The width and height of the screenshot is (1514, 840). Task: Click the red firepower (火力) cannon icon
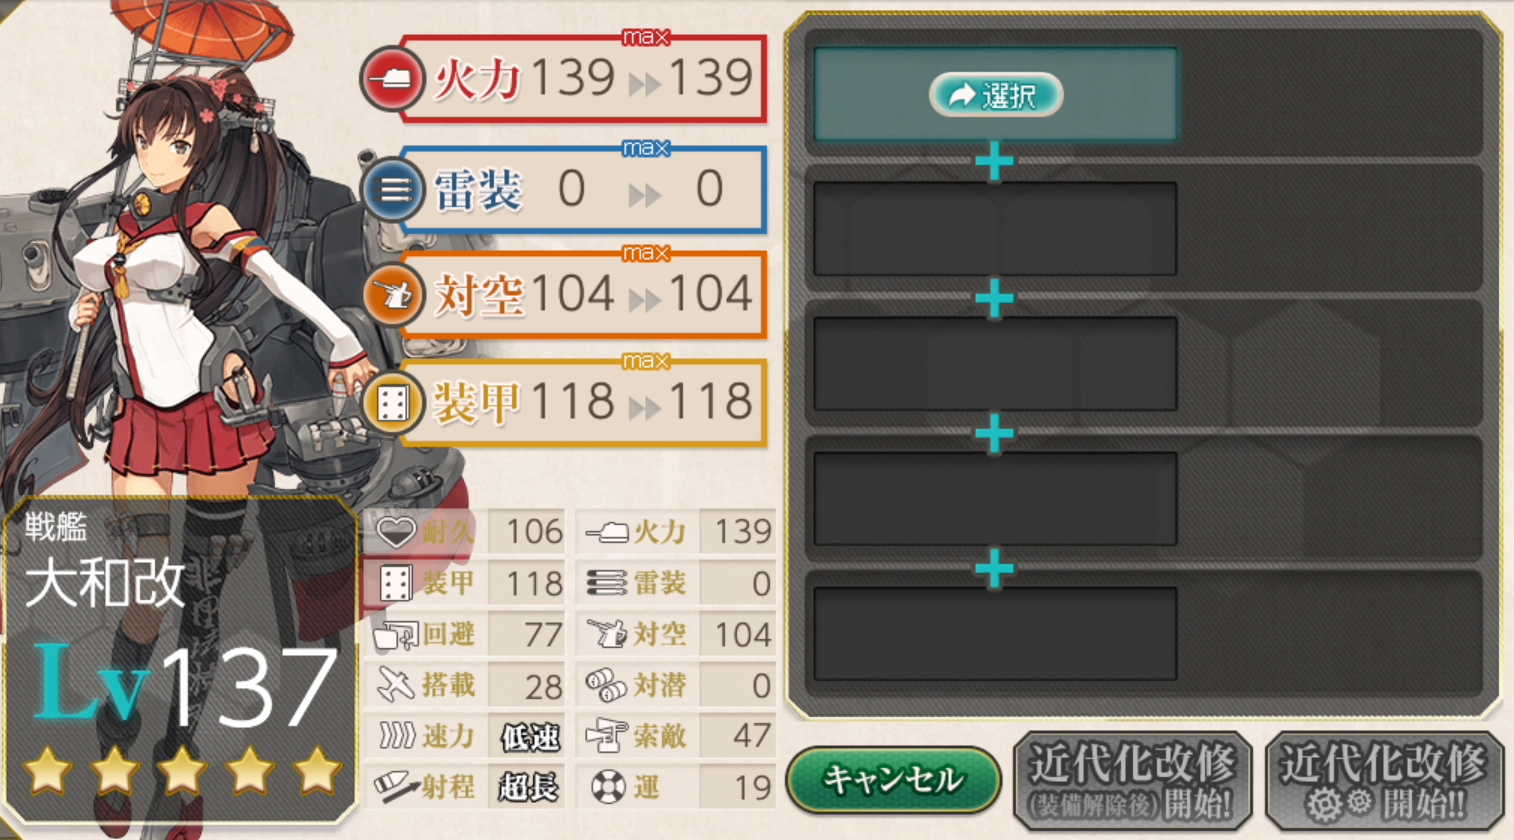pos(392,78)
